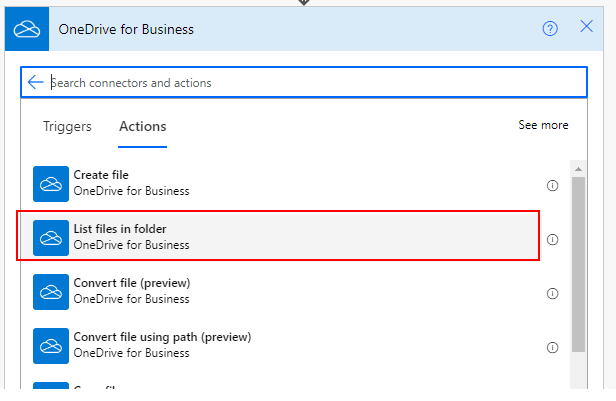Click OneDrive icon beside List files in folder
This screenshot has height=401, width=616.
(51, 238)
